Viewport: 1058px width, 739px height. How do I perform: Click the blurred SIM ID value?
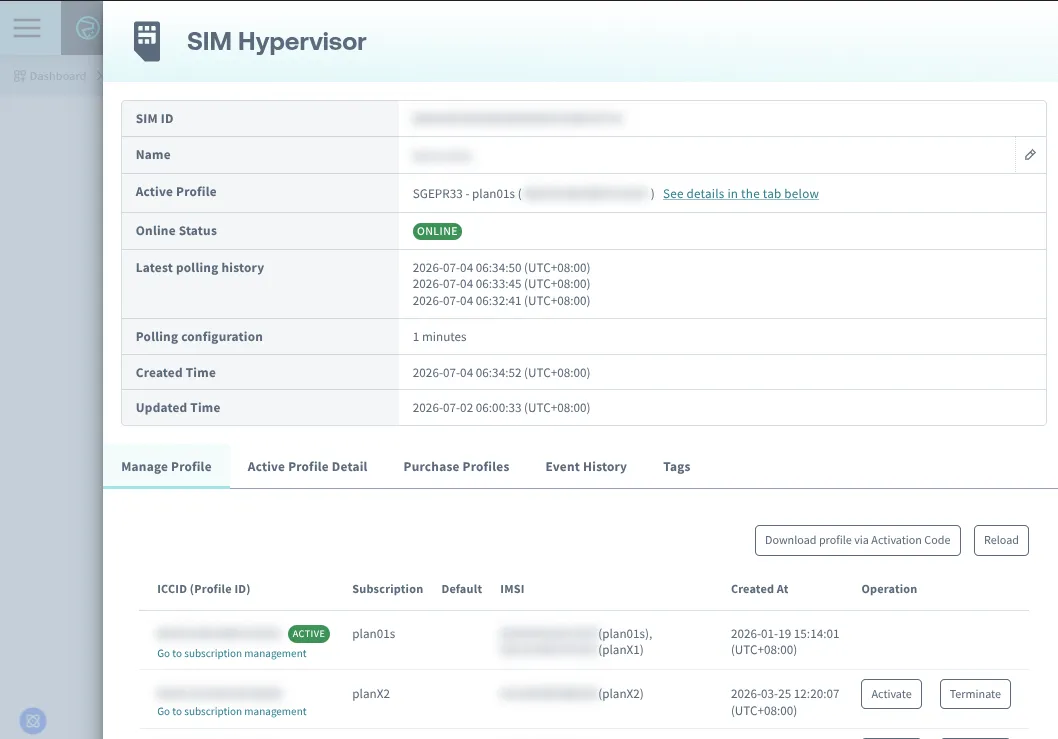pos(518,119)
